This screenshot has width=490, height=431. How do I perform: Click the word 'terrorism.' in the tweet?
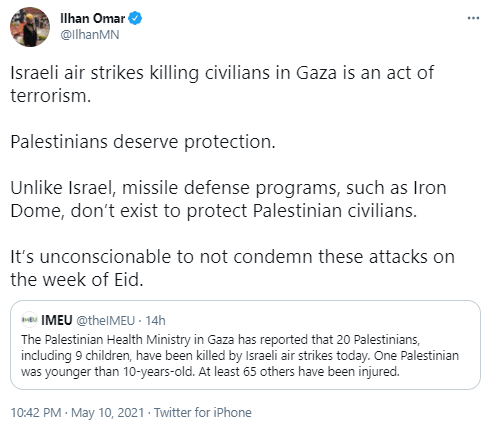51,96
